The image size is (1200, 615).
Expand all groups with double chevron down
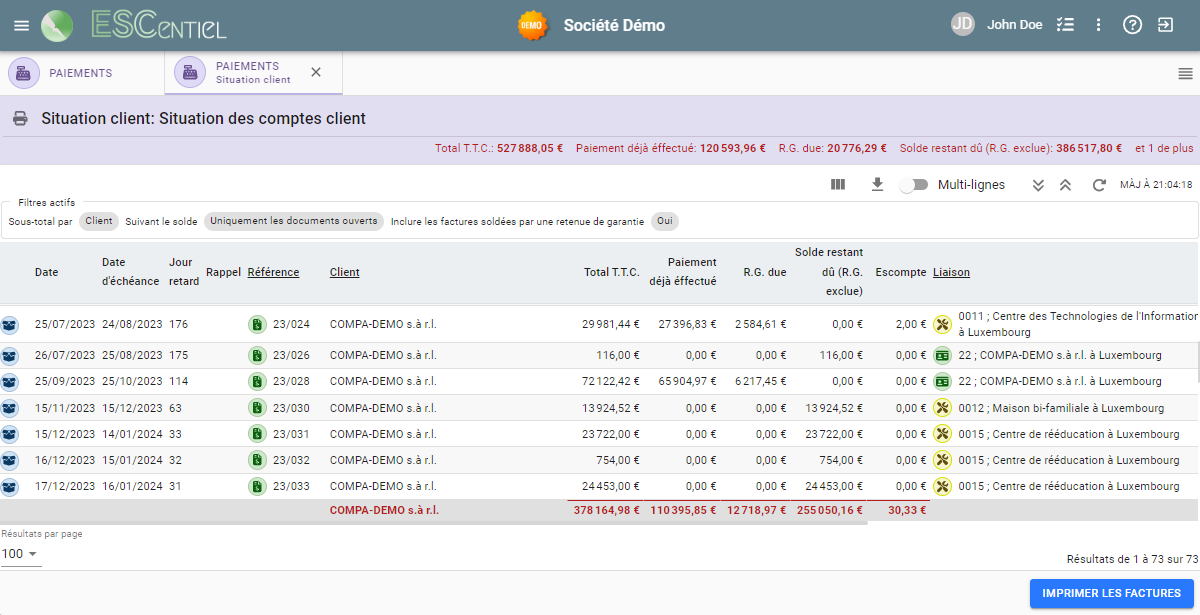pyautogui.click(x=1038, y=185)
